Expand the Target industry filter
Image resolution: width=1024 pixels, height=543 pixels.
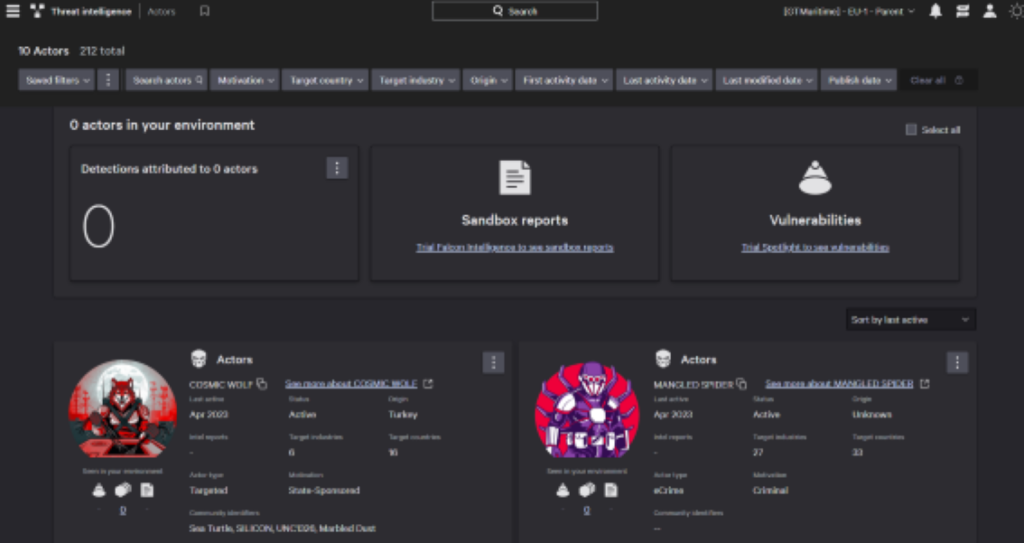click(416, 80)
